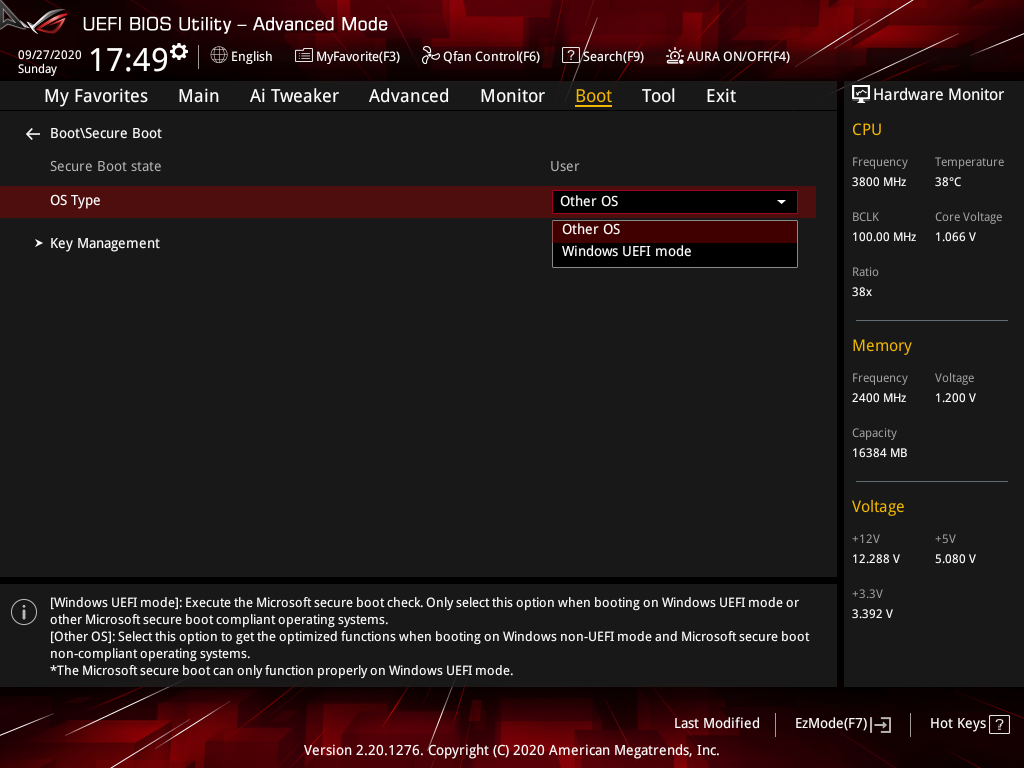This screenshot has height=768, width=1024.
Task: Click the settings gear next to the clock
Action: (179, 52)
